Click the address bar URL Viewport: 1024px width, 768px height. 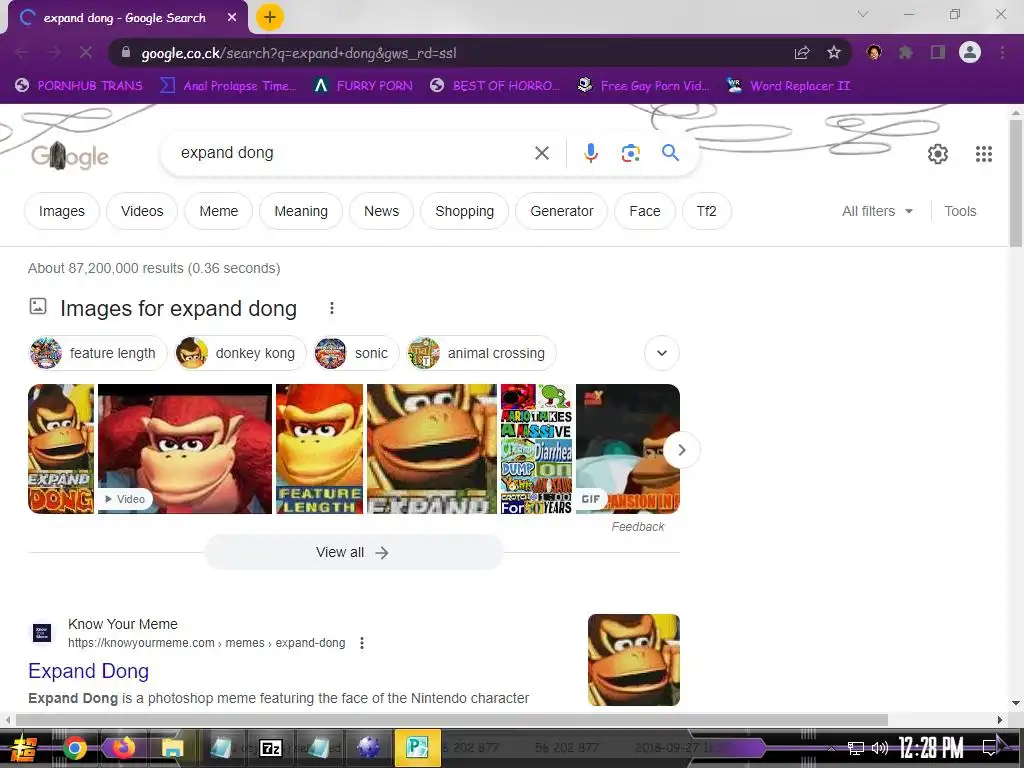pos(298,53)
